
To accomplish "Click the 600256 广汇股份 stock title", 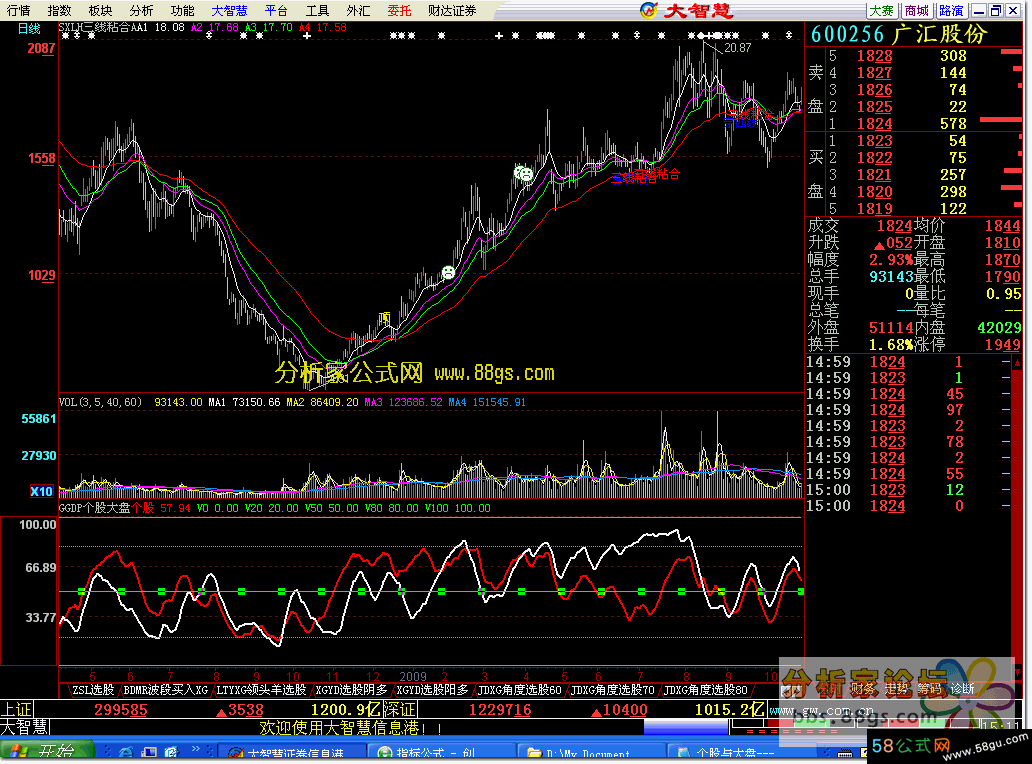I will tap(899, 34).
